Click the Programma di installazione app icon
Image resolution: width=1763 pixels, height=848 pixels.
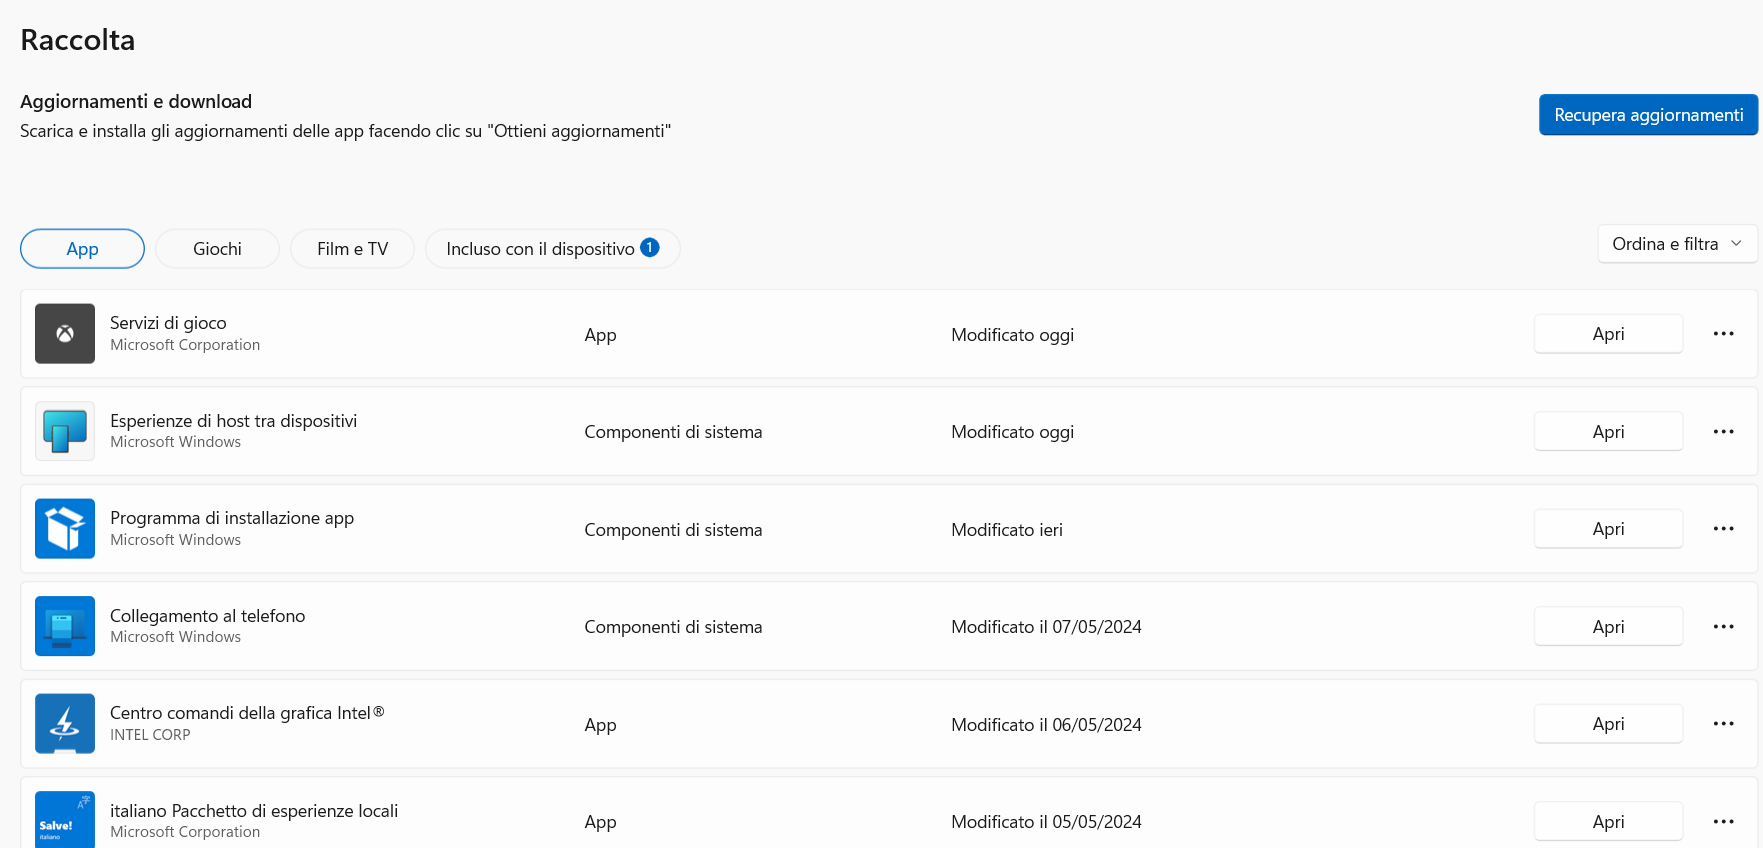pos(65,529)
